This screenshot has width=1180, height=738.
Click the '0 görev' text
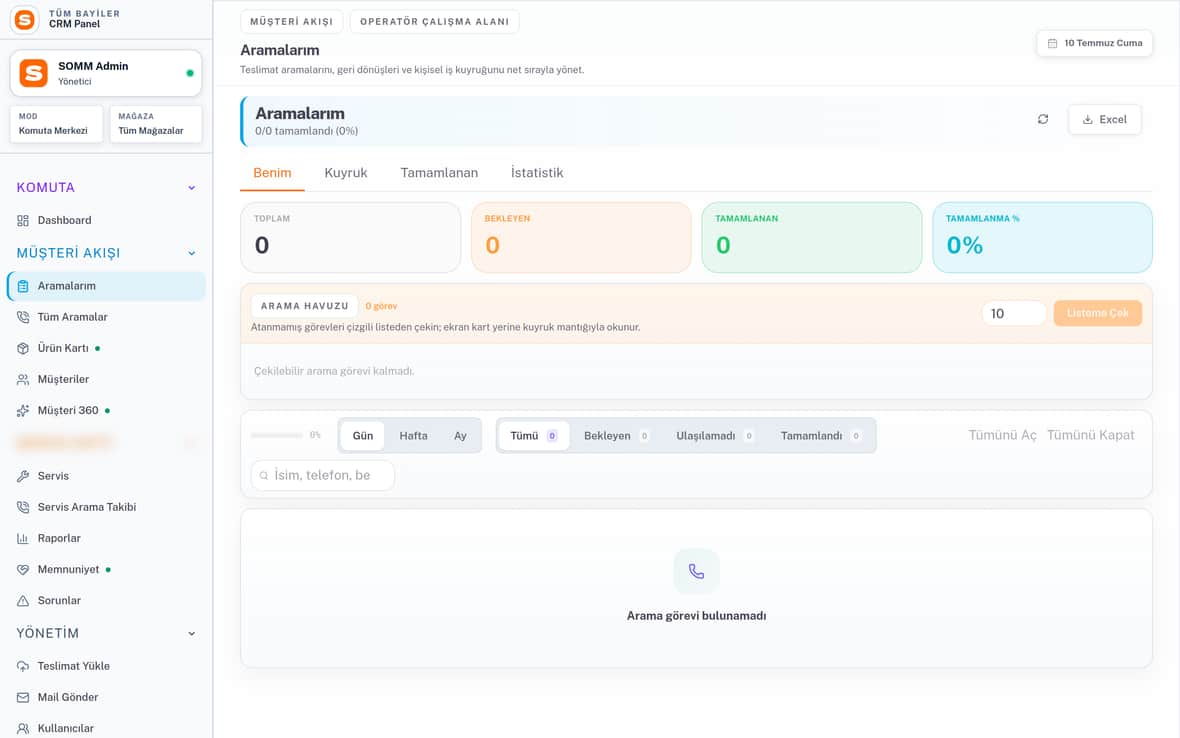tap(382, 306)
